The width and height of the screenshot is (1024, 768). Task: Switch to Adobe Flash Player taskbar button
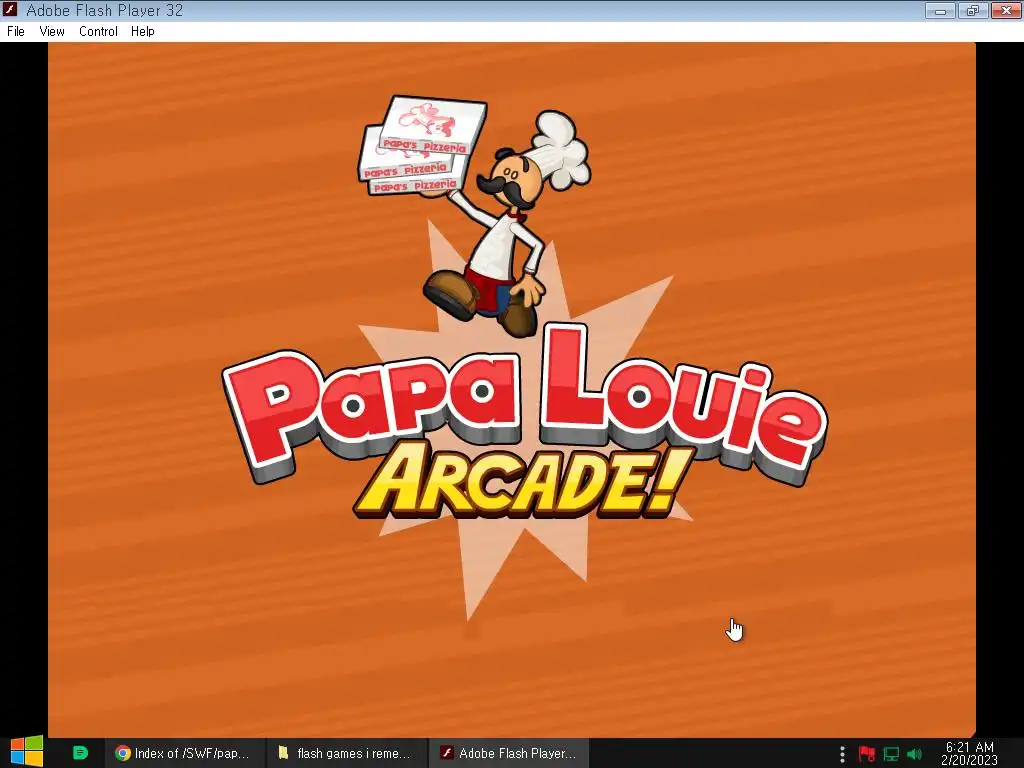click(x=509, y=753)
